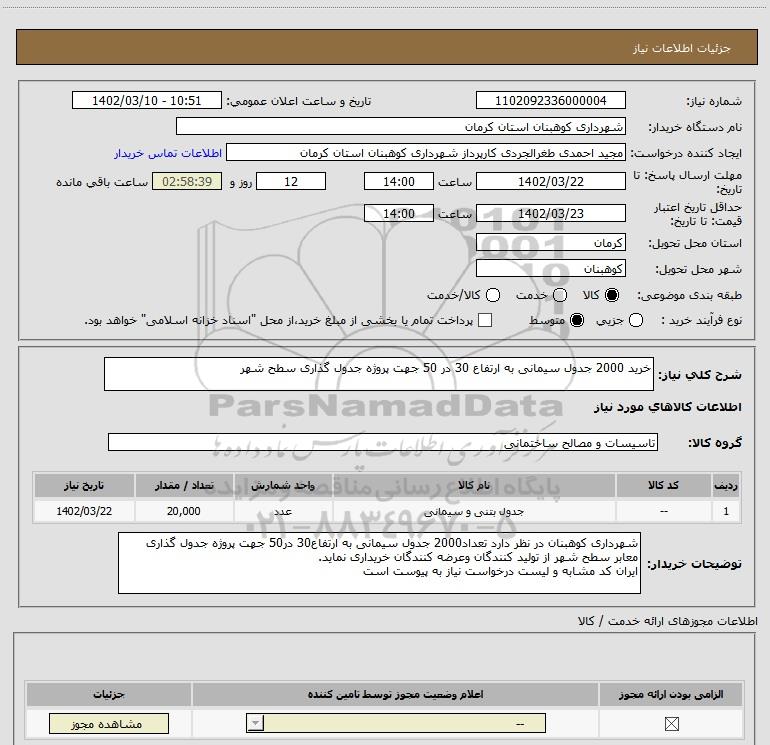Click the الزامی بودن ارائه مجوز header
Viewport: 770px width, 745px height.
671,694
